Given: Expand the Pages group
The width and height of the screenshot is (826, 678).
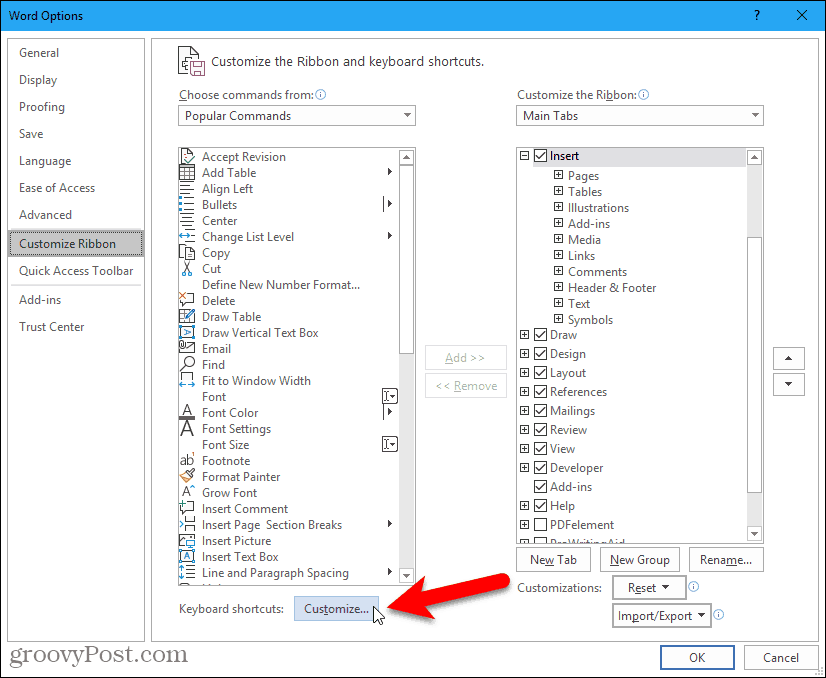Looking at the screenshot, I should 558,175.
